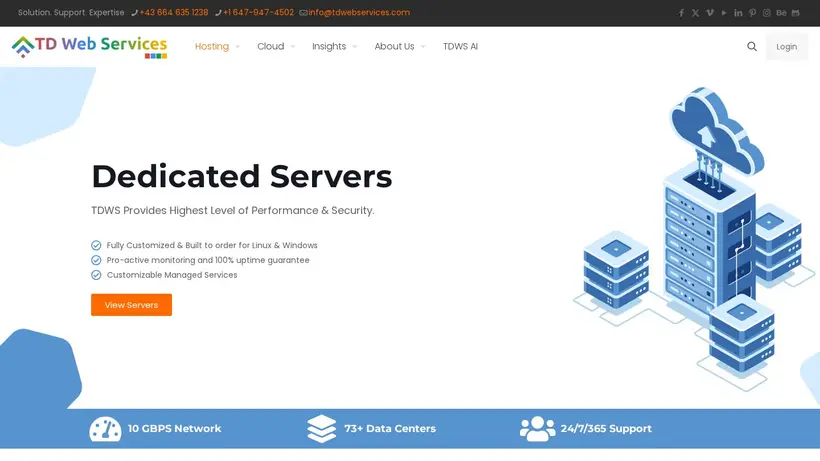Viewport: 820px width, 461px height.
Task: Click the 24/7/365 Support people icon
Action: point(537,429)
